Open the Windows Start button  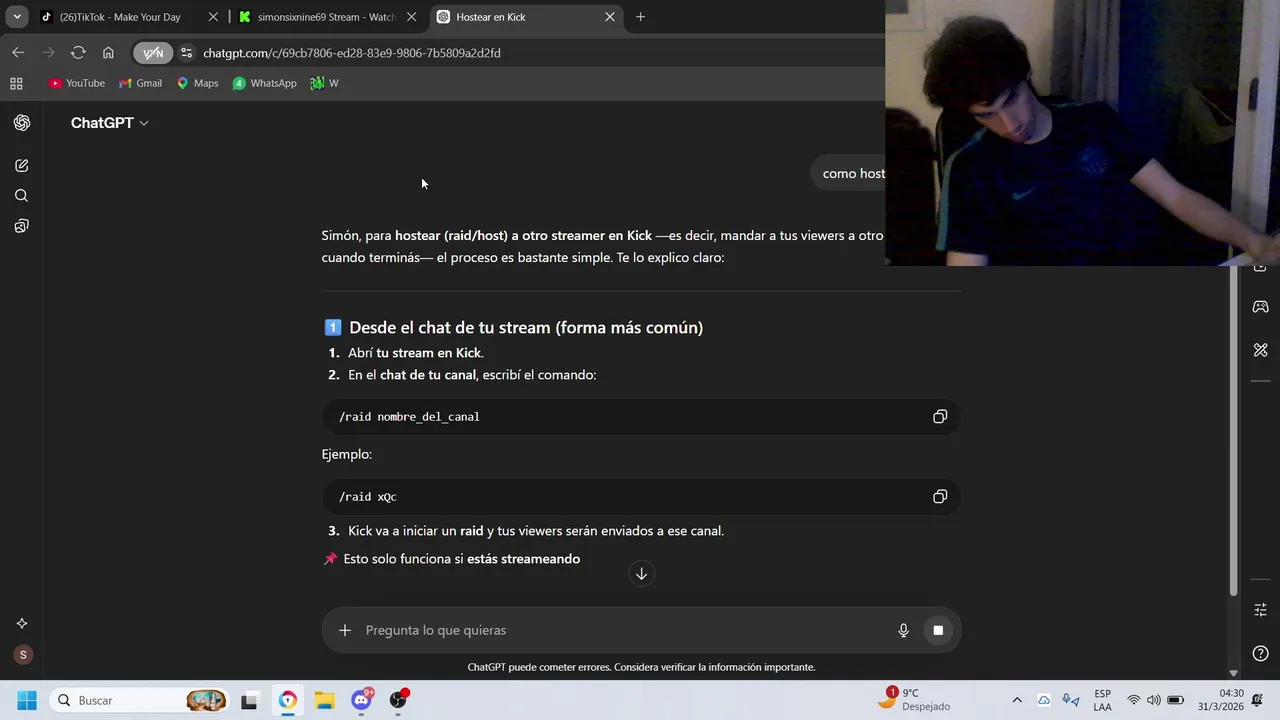click(27, 700)
